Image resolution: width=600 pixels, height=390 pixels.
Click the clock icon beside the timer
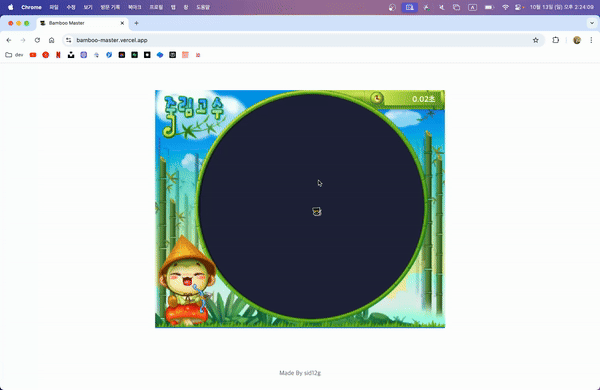(x=377, y=98)
